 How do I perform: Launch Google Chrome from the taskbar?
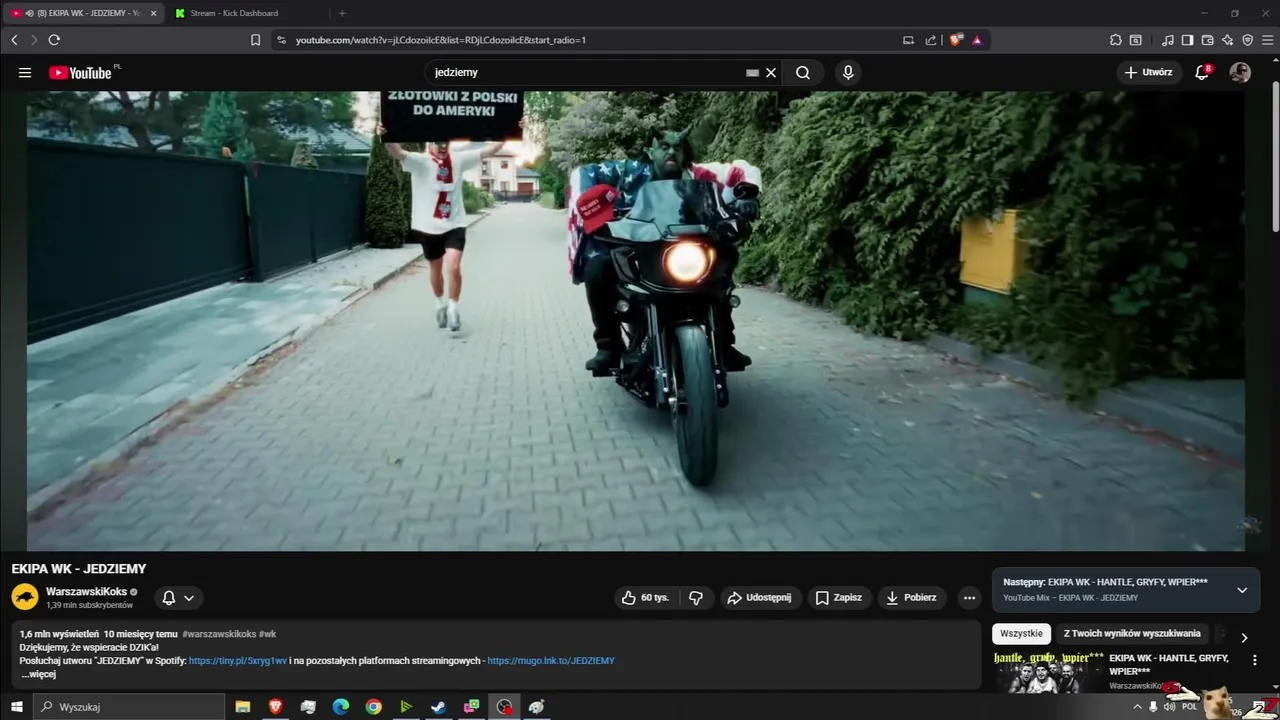pyautogui.click(x=373, y=707)
